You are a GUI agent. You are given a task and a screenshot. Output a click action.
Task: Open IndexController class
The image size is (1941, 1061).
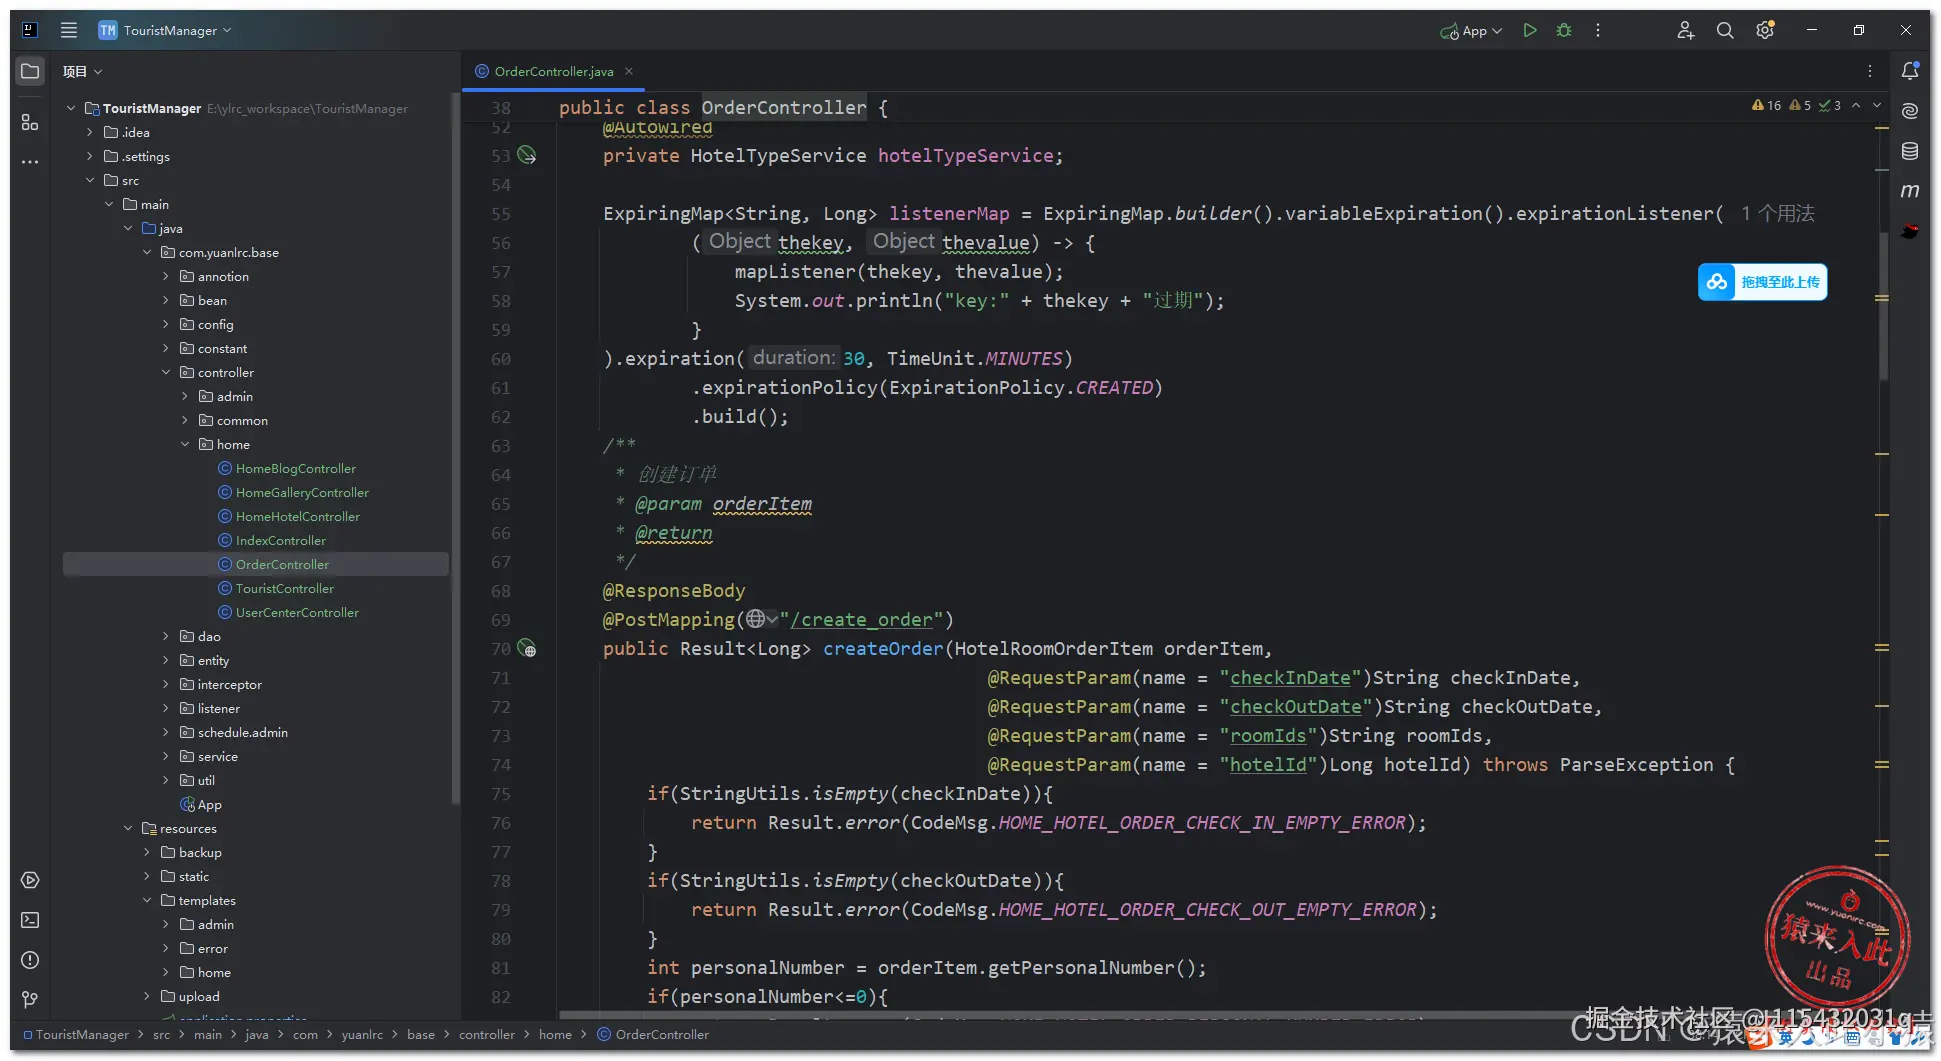click(280, 540)
